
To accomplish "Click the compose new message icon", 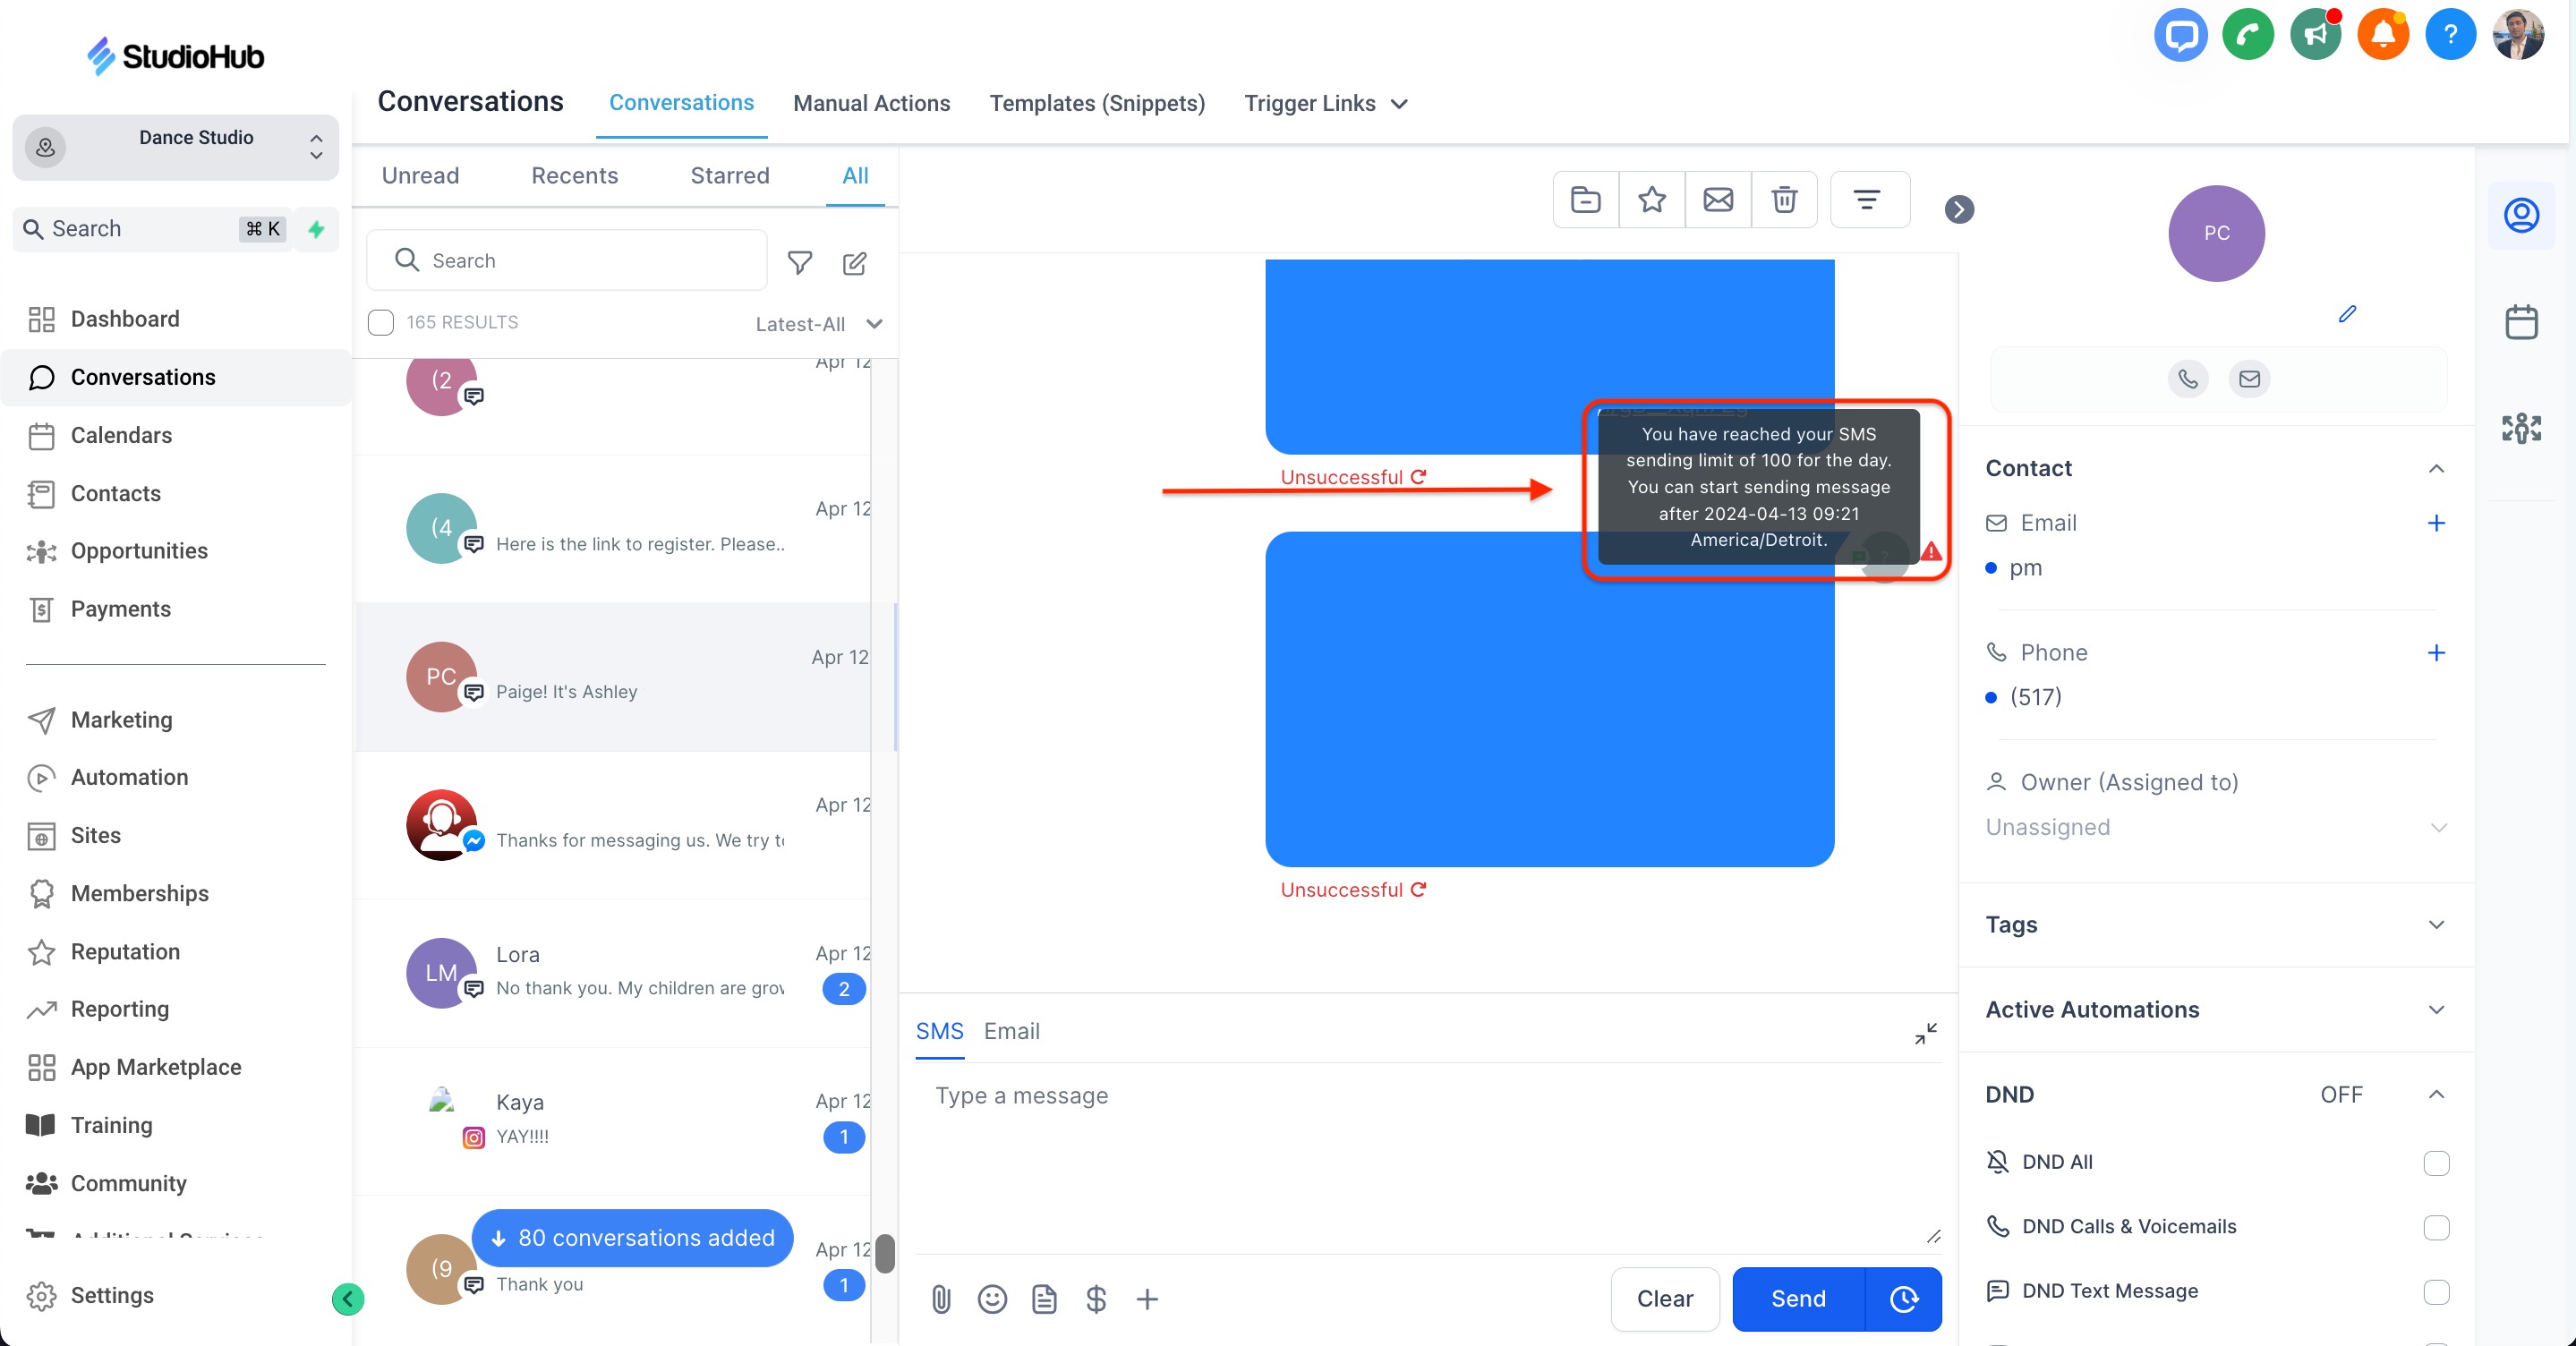I will (854, 262).
